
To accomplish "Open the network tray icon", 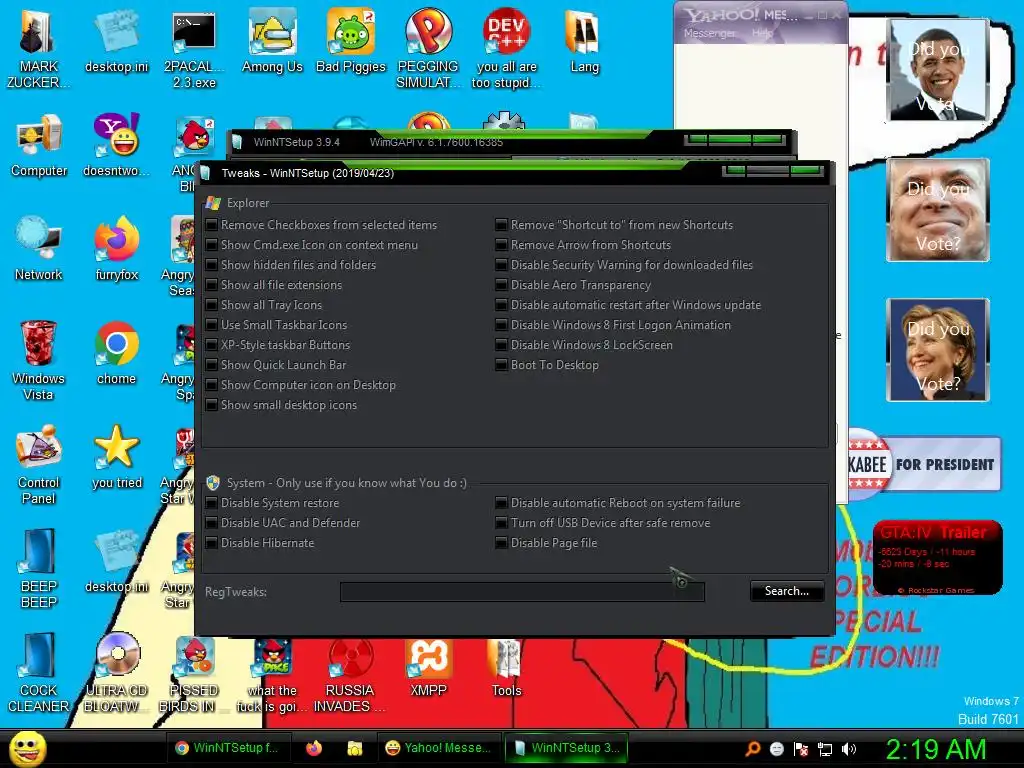I will tap(825, 749).
